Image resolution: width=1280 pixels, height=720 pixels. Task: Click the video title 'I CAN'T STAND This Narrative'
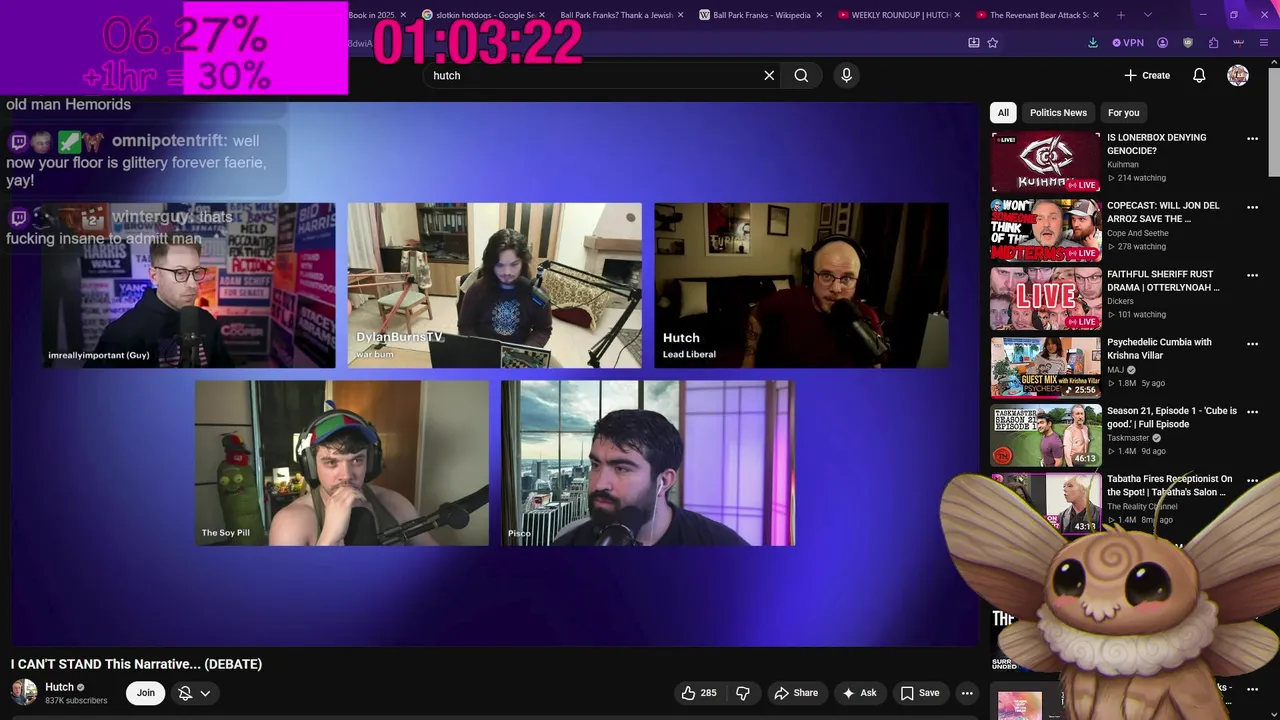(x=136, y=664)
